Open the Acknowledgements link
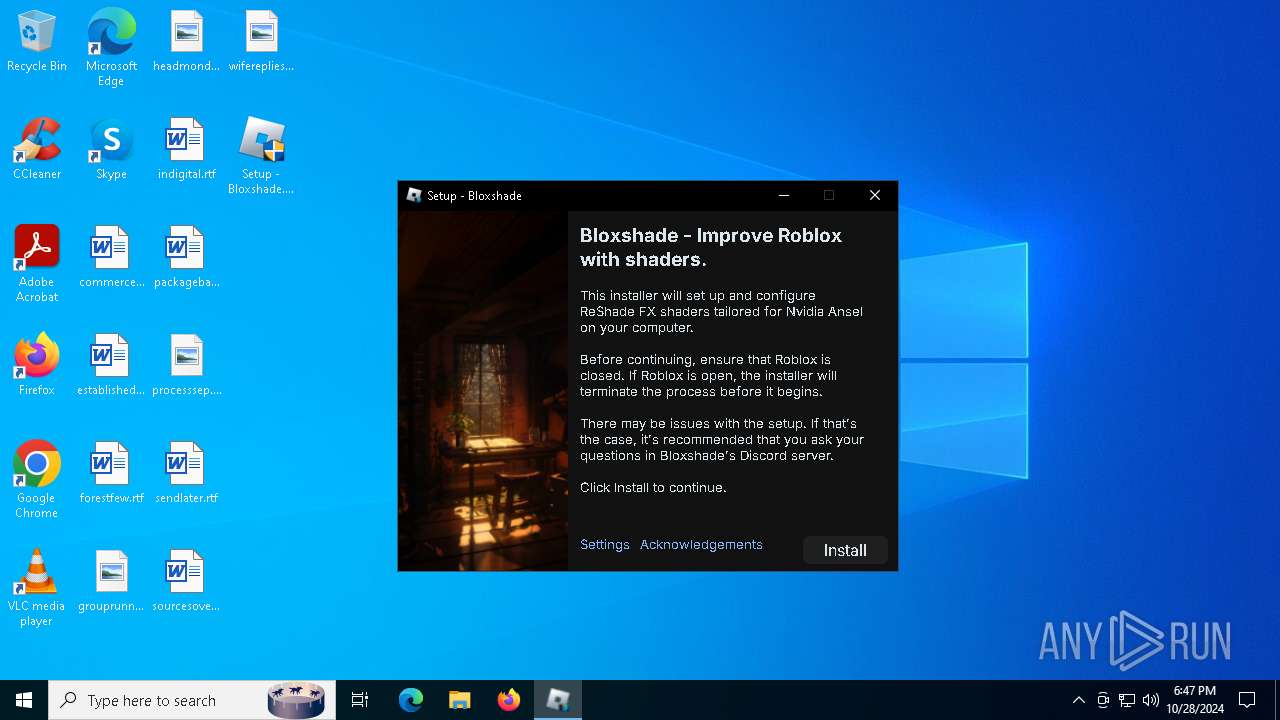Viewport: 1280px width, 720px height. click(x=701, y=545)
